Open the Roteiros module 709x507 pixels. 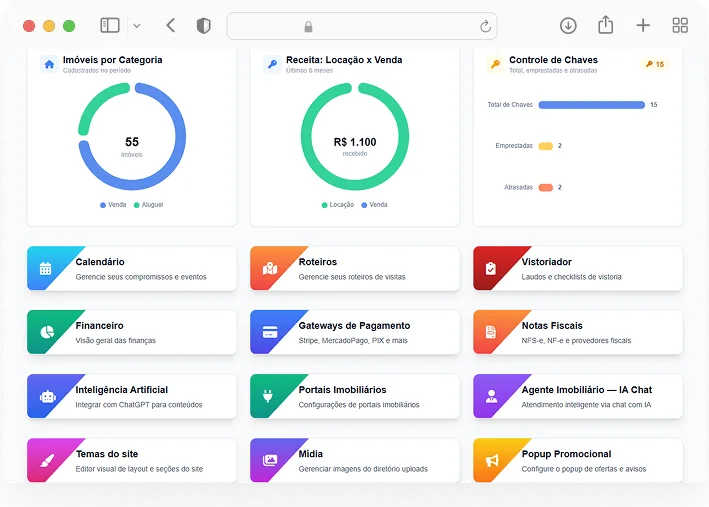pos(354,268)
